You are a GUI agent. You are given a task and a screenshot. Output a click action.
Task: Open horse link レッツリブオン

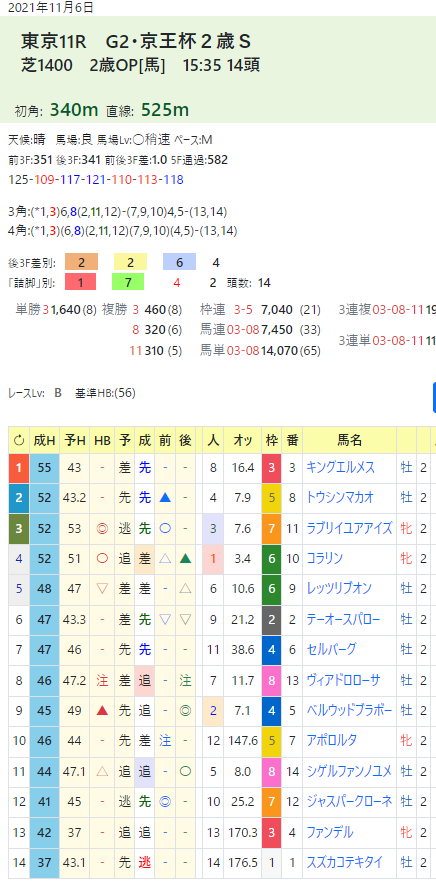(x=339, y=589)
